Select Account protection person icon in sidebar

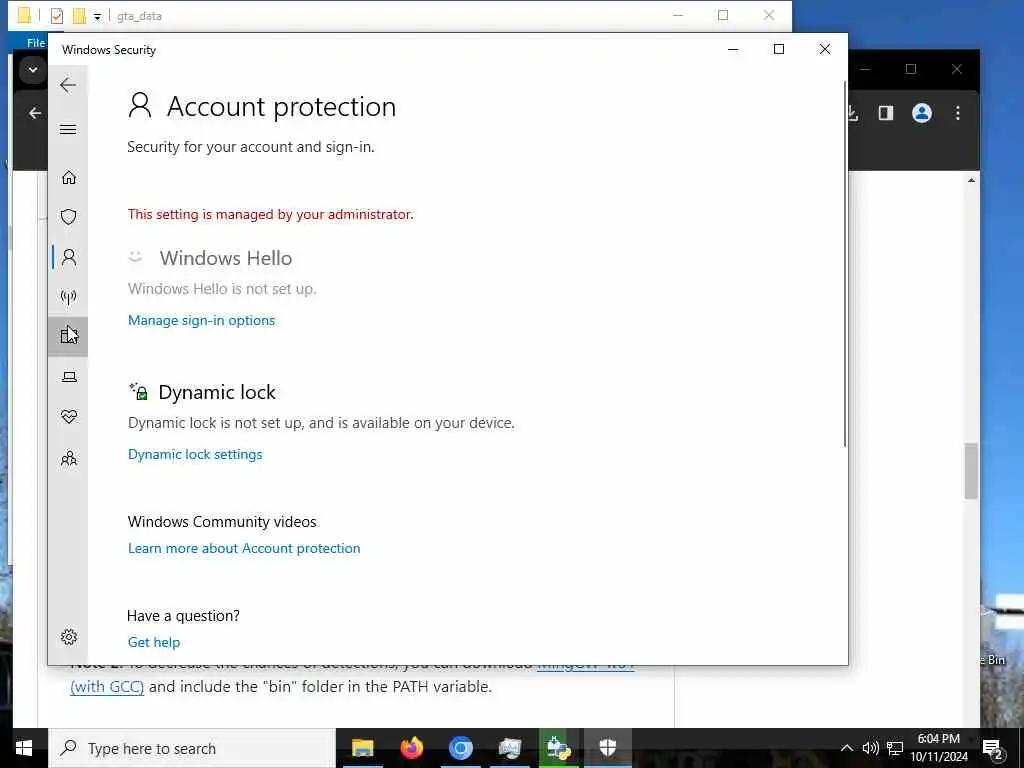pyautogui.click(x=69, y=257)
